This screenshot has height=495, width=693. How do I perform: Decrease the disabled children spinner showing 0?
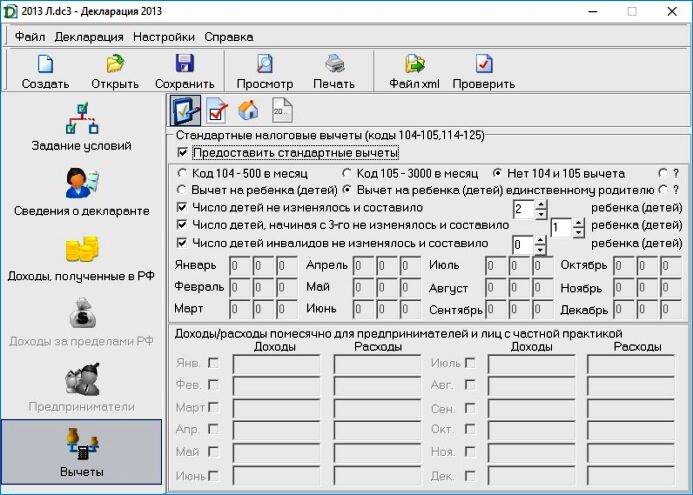pyautogui.click(x=541, y=248)
